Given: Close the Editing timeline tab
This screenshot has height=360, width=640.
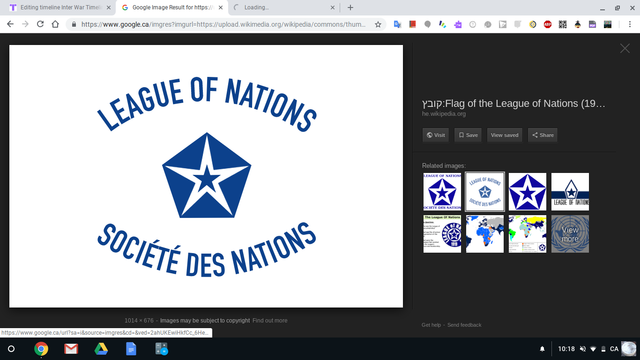Looking at the screenshot, I should (109, 7).
